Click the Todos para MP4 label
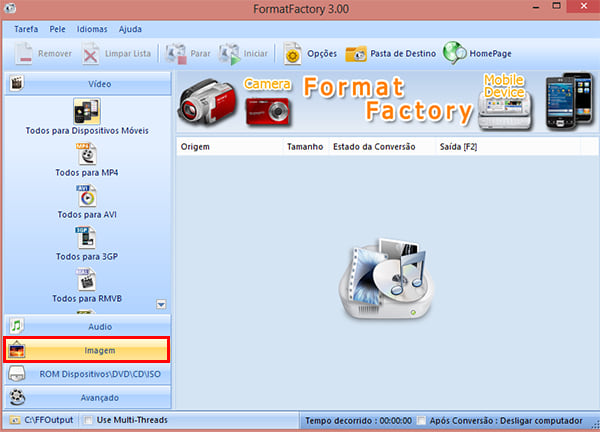Image resolution: width=600 pixels, height=432 pixels. click(x=87, y=173)
